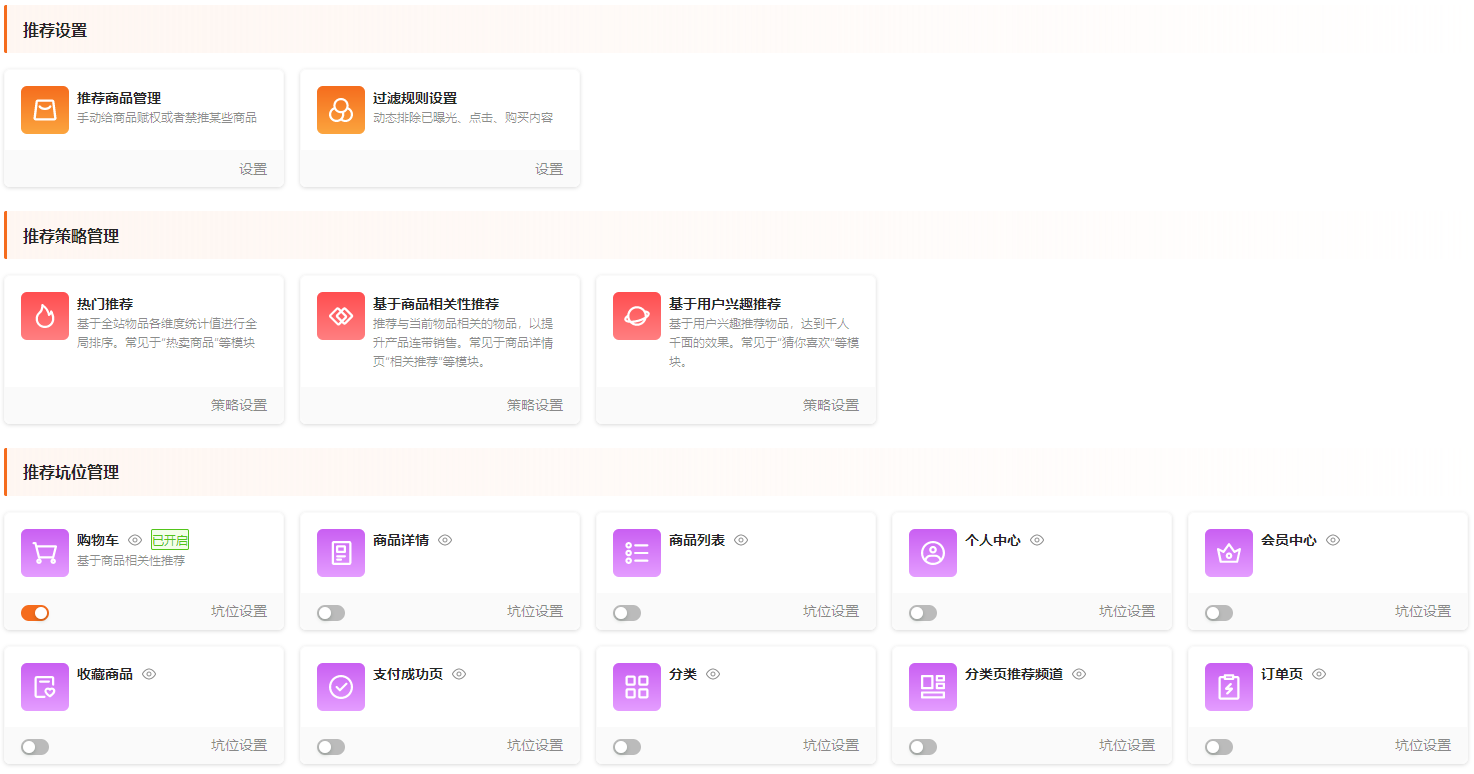Screen dimensions: 1474x774
Task: Preview 商品列表 slot via eye icon
Action: pos(741,540)
